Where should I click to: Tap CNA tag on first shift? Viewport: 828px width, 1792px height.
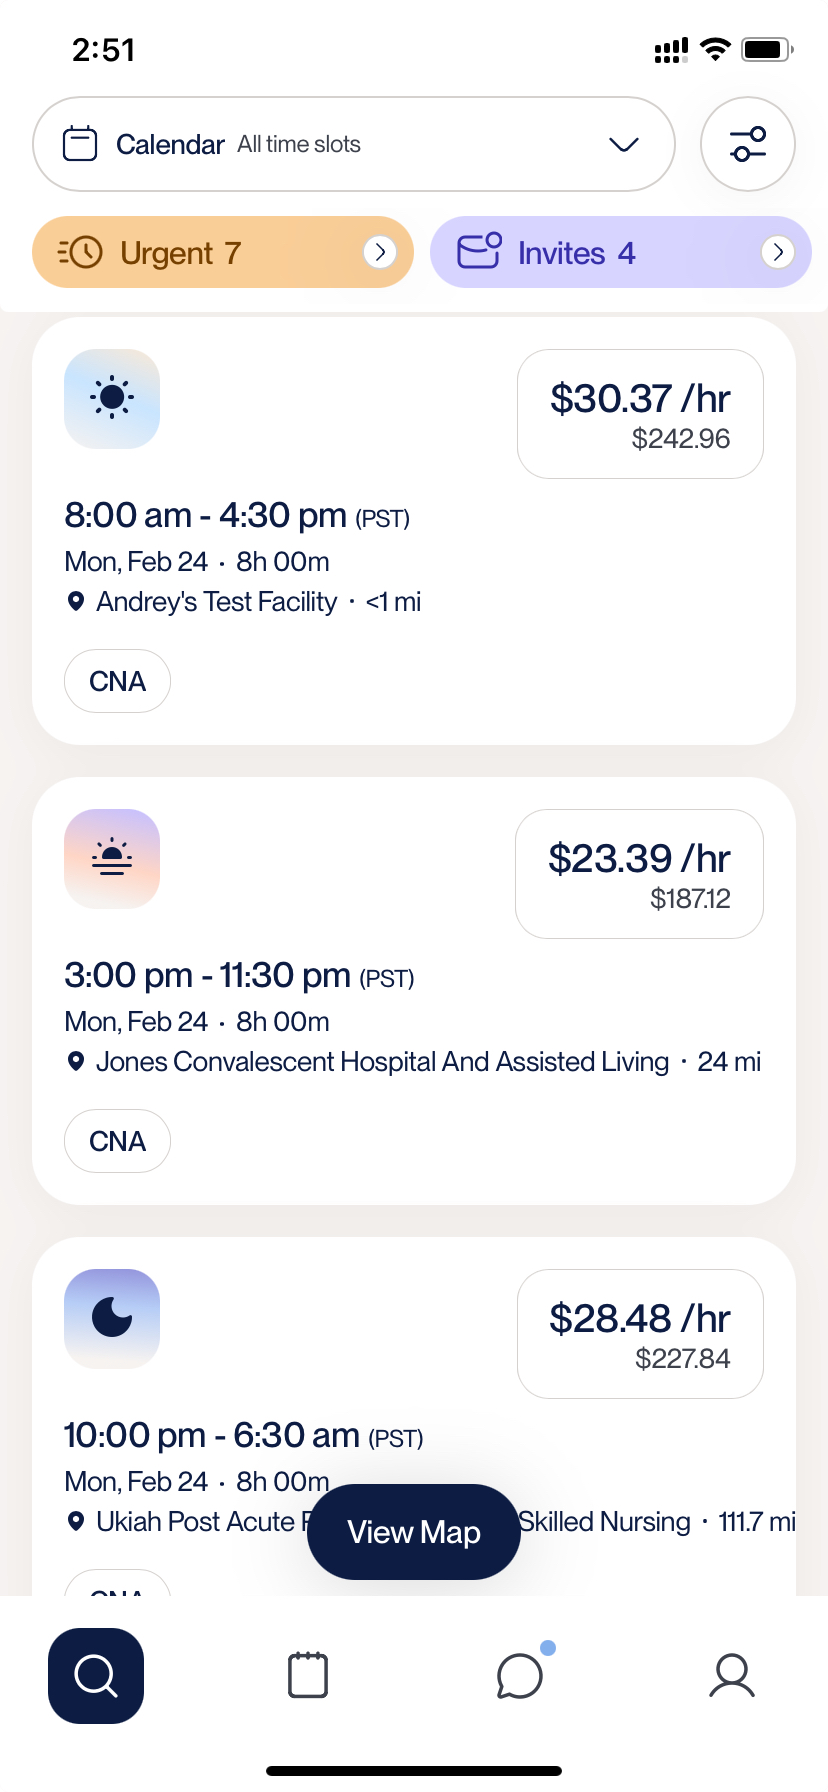[x=117, y=681]
